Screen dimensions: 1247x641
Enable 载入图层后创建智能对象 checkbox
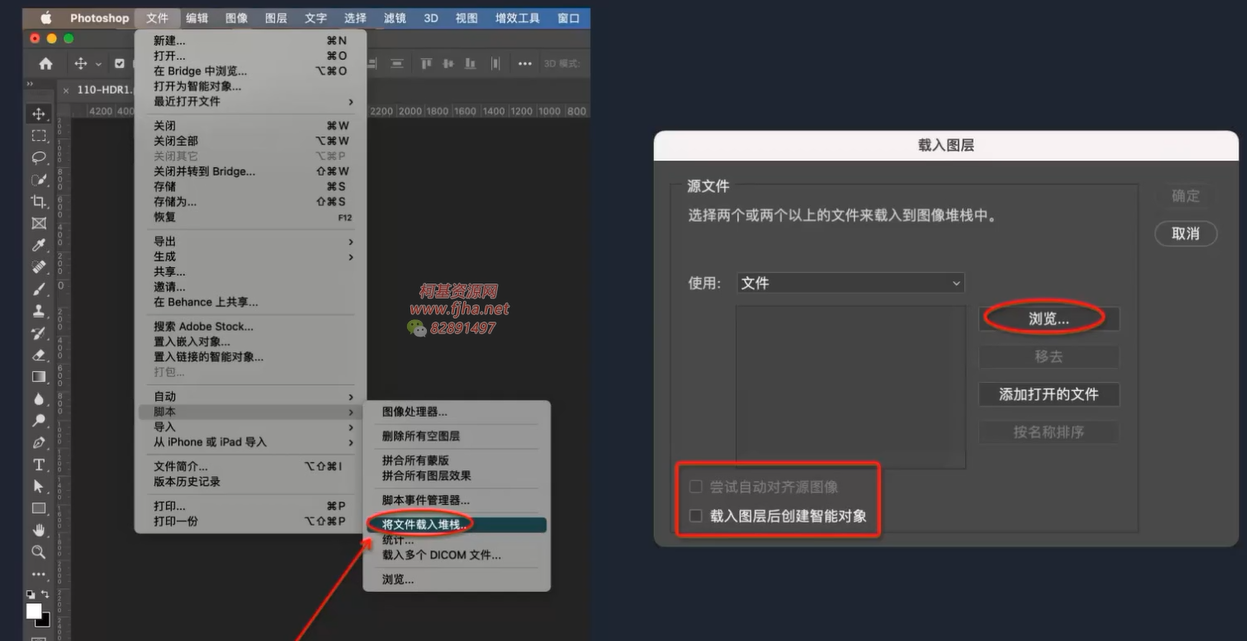tap(696, 517)
